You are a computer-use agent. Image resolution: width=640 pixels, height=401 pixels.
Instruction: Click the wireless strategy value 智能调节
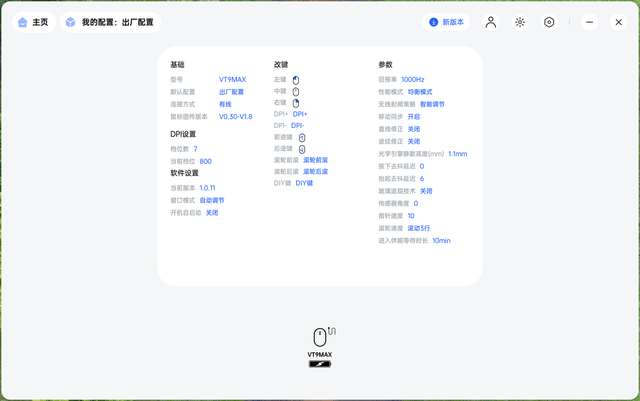432,104
